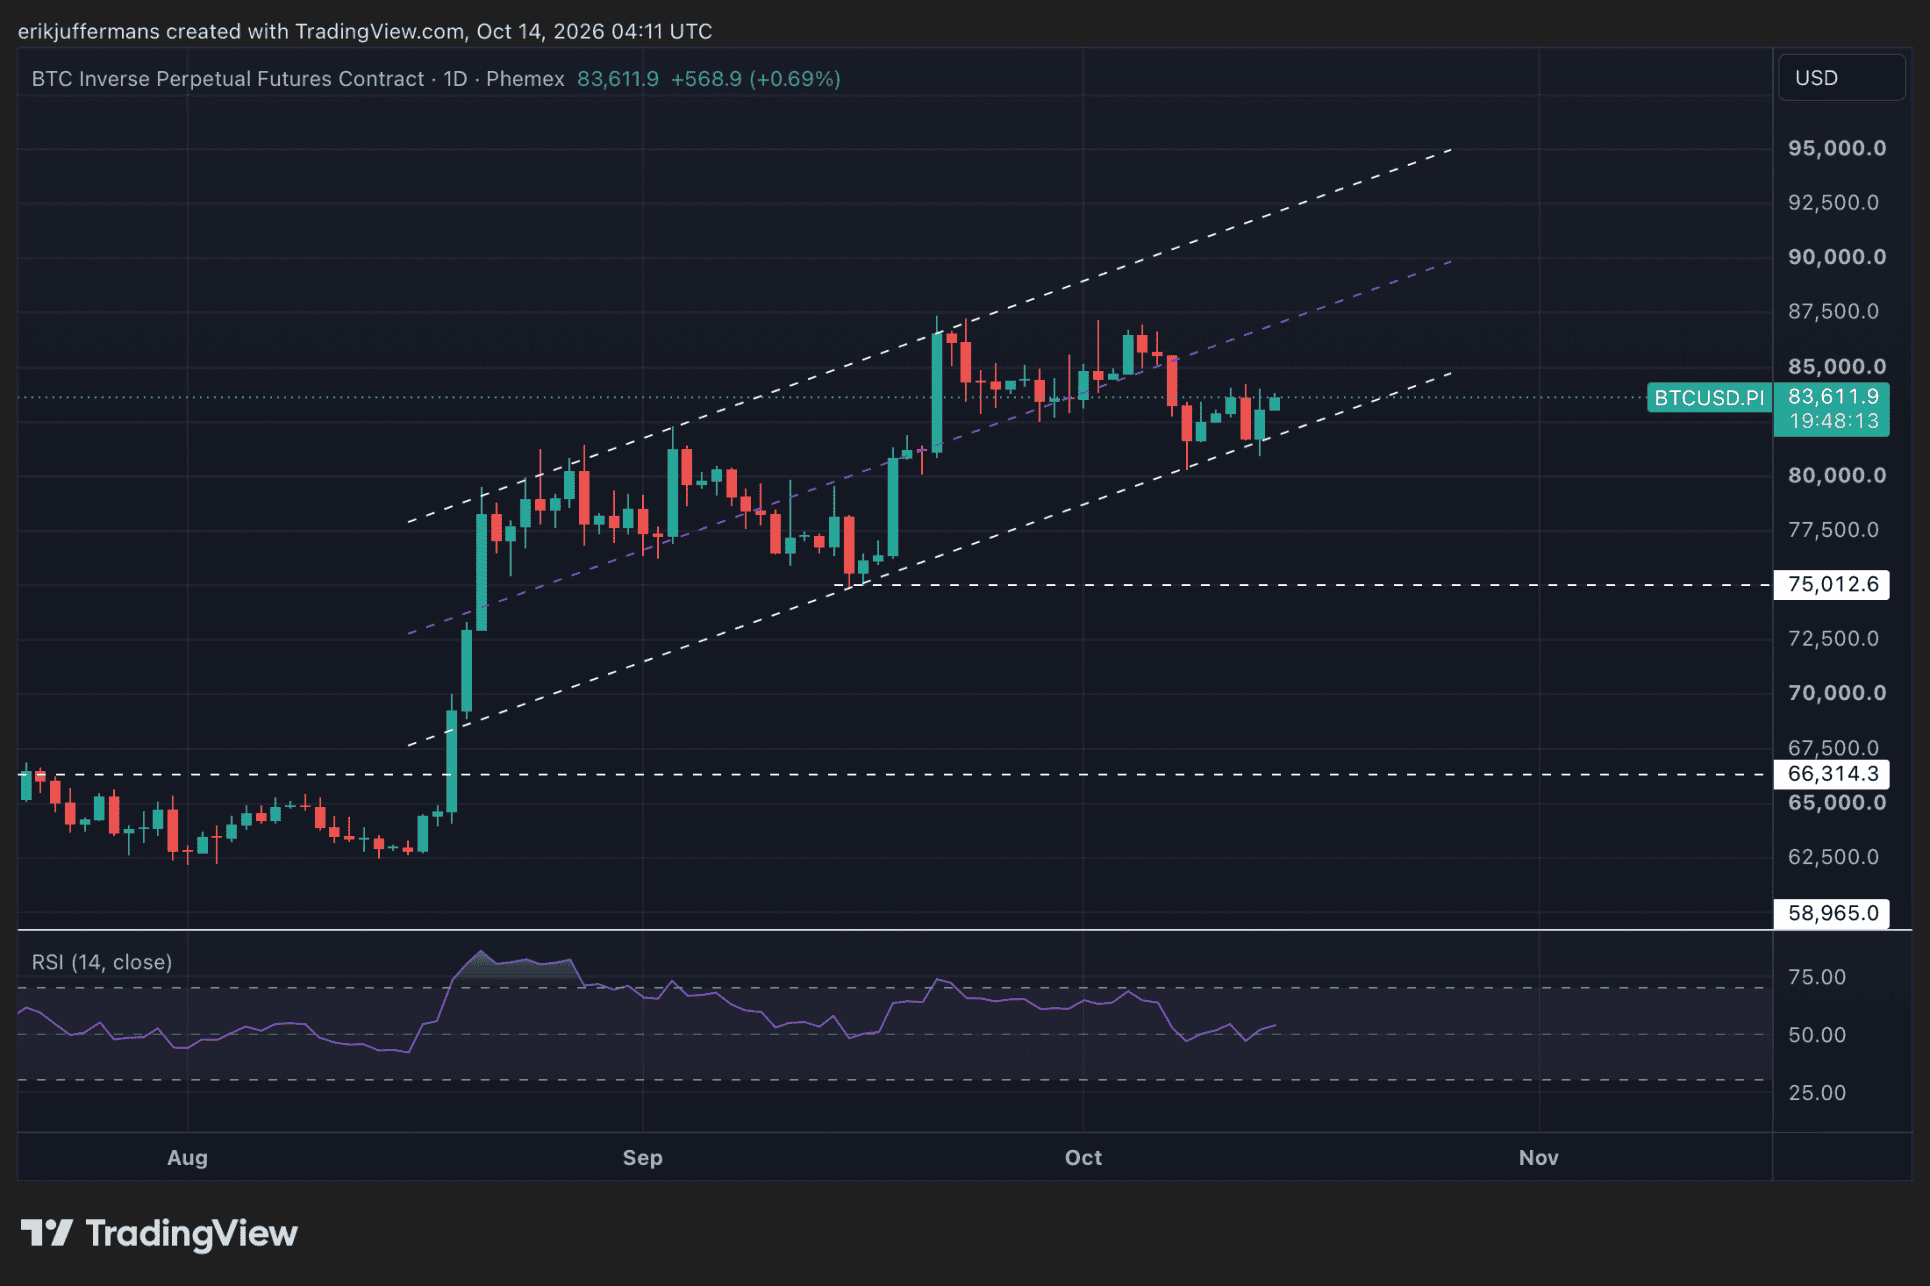Click the 95,000.0 price axis label

coord(1836,148)
